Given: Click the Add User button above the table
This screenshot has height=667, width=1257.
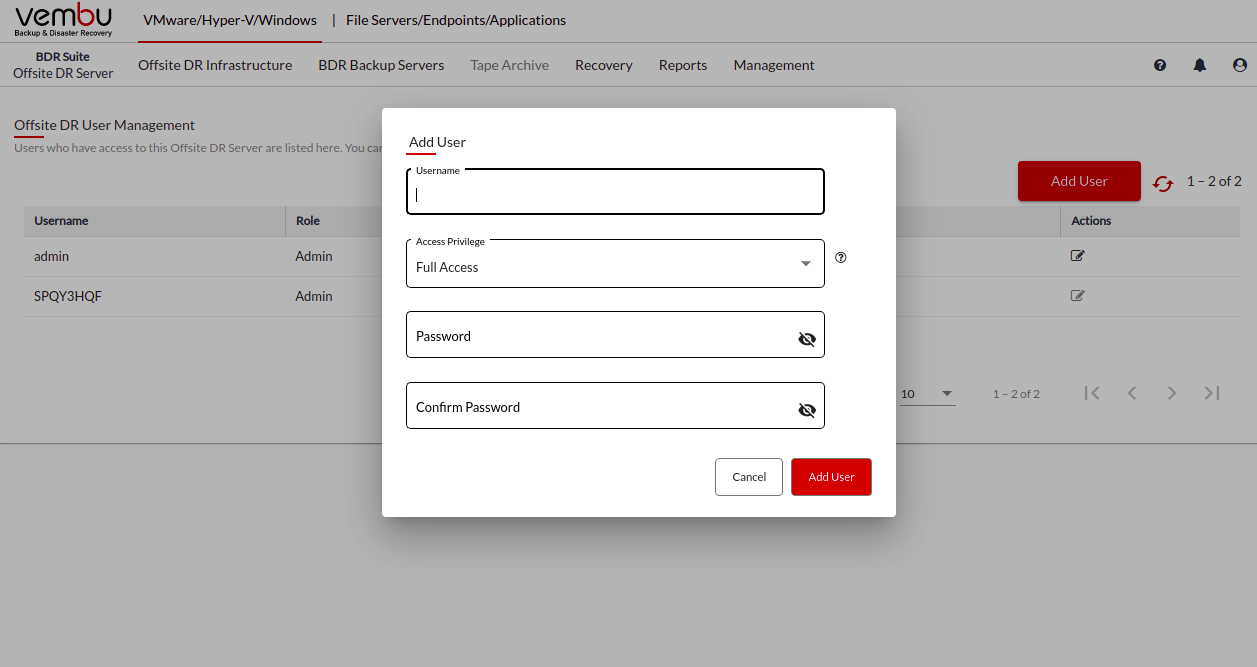Looking at the screenshot, I should click(x=1079, y=181).
